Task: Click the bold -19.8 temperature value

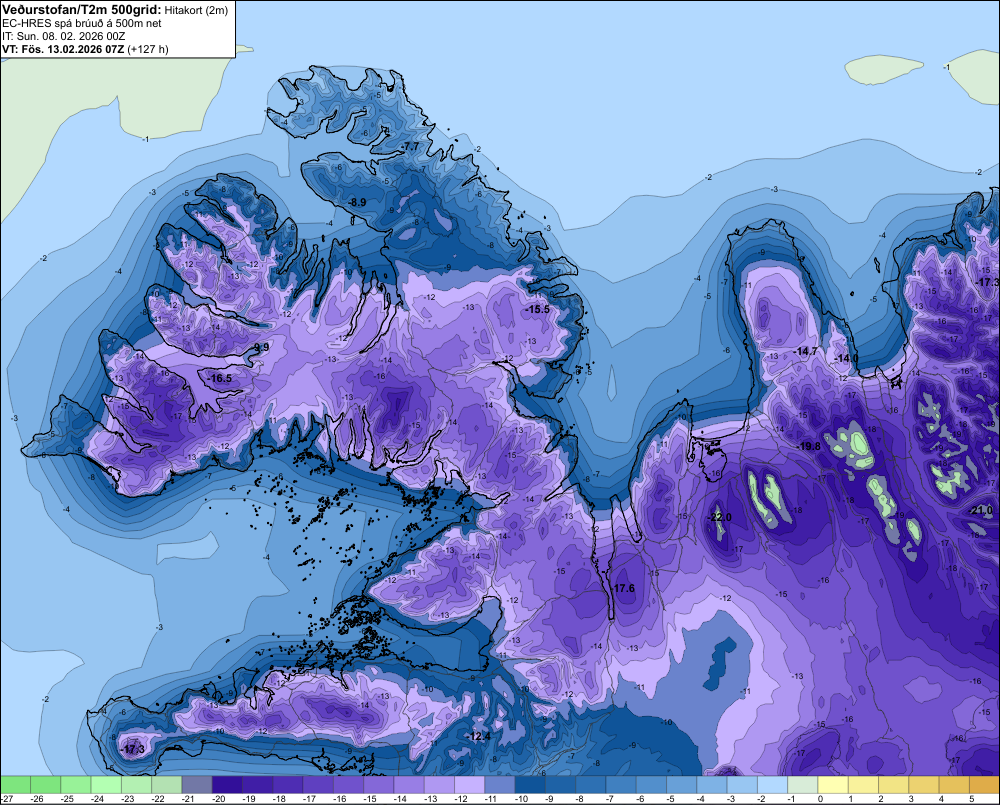Action: coord(809,446)
